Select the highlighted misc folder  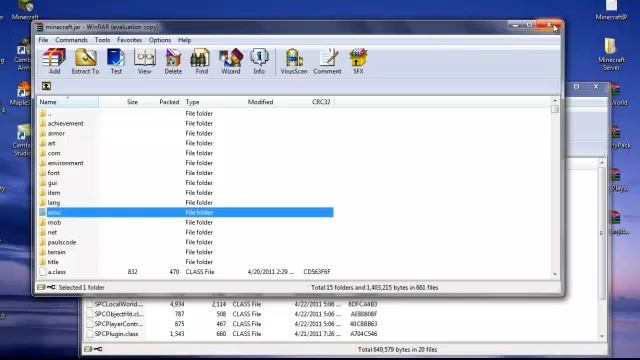(x=186, y=212)
